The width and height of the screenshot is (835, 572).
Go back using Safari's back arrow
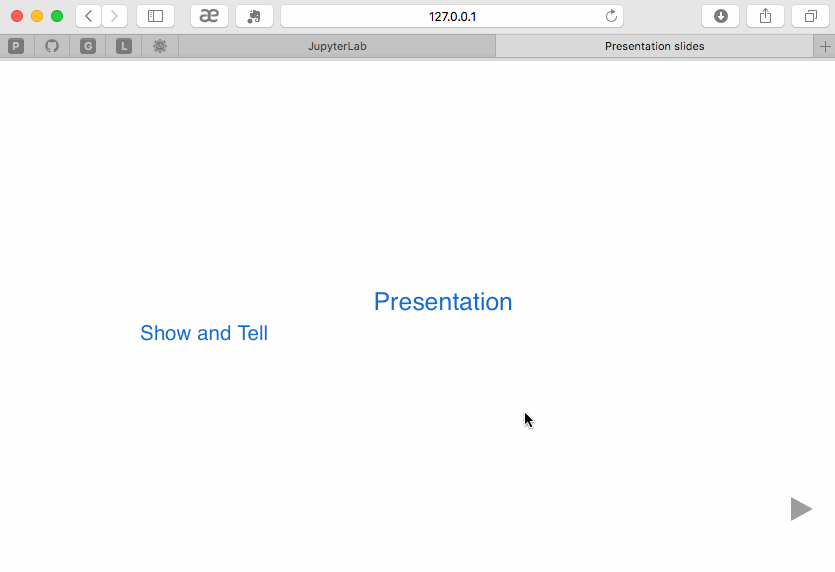tap(88, 16)
